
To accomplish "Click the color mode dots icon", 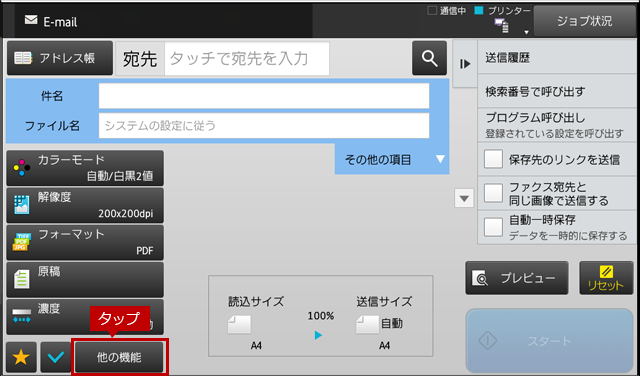I will pos(22,168).
